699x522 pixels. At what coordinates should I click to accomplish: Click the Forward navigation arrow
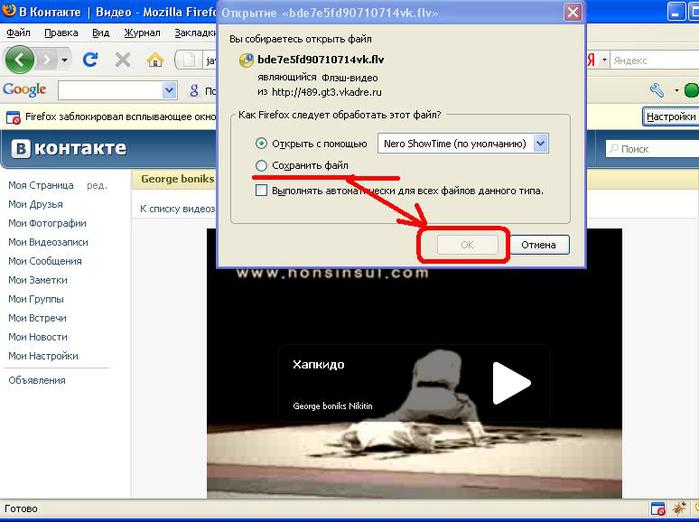click(x=47, y=60)
